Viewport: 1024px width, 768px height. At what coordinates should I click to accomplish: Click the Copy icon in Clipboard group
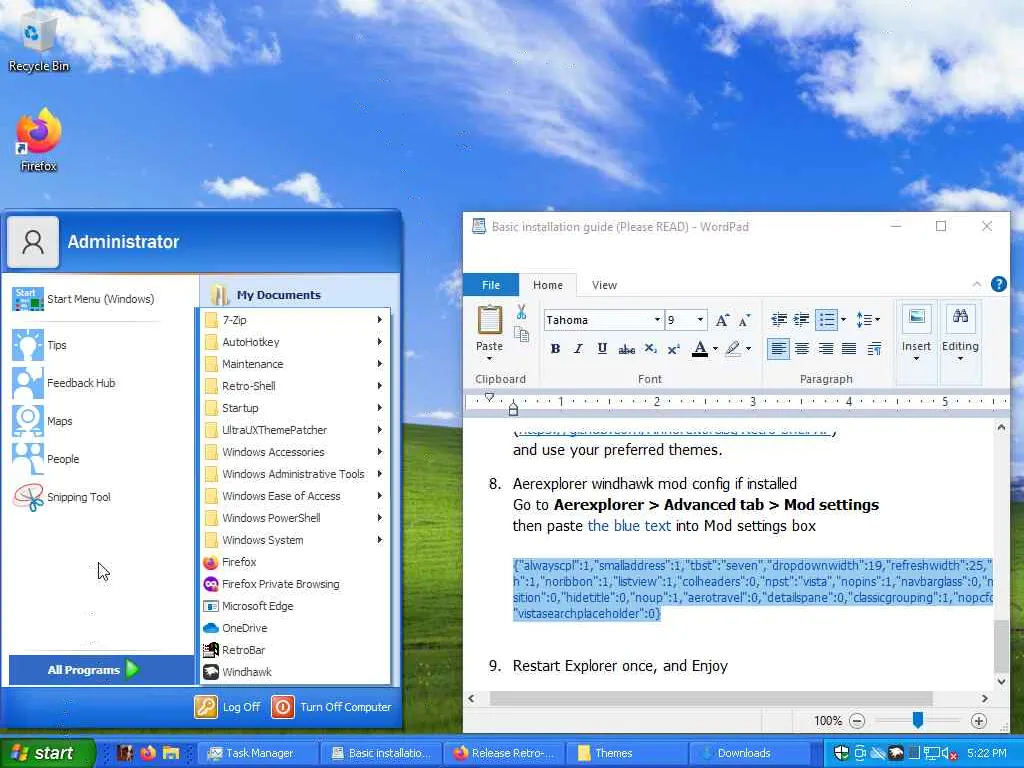tap(521, 335)
